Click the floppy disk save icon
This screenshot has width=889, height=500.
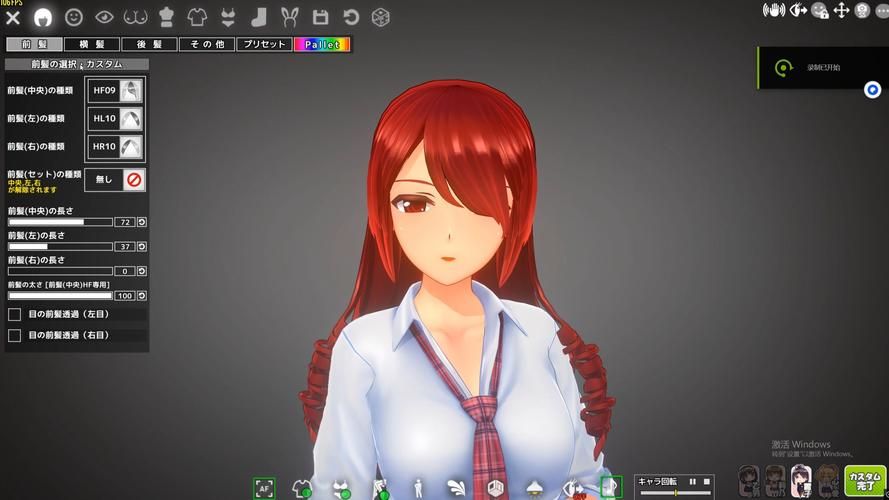[320, 17]
